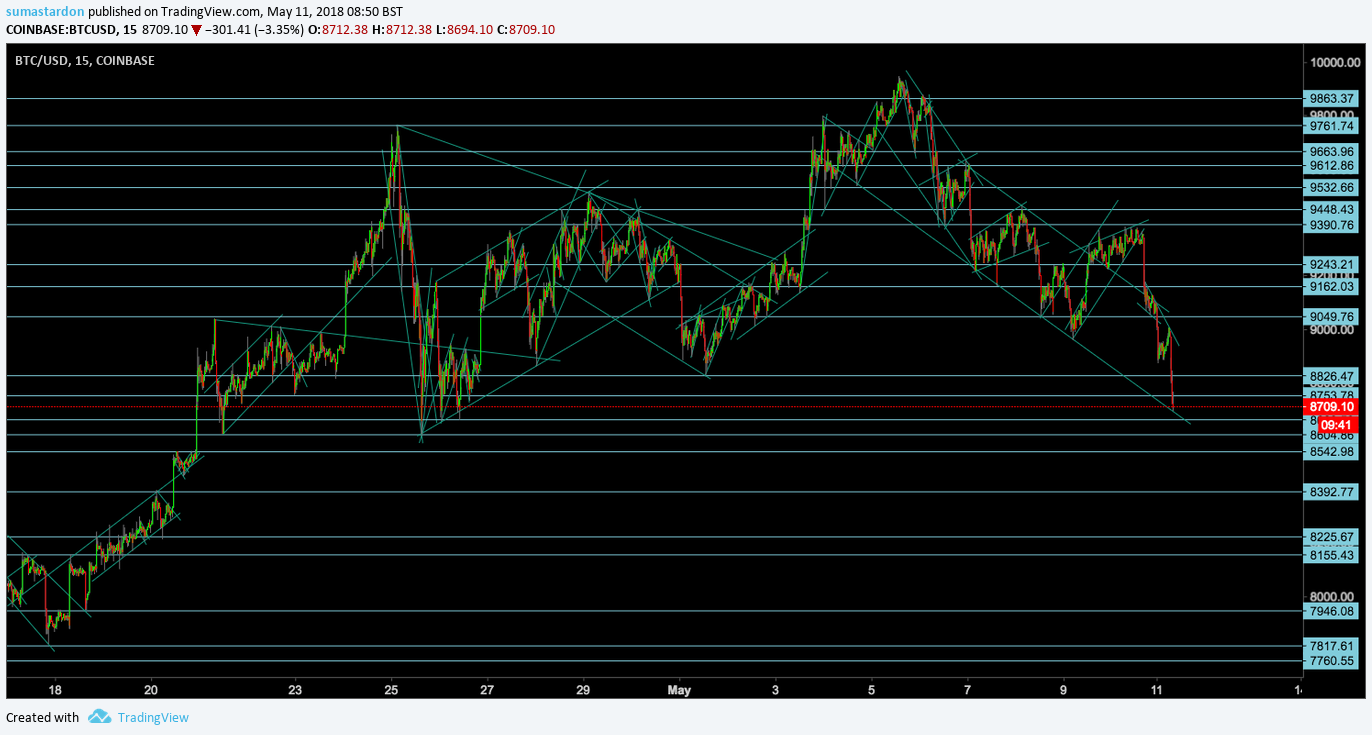Open sumastardon author profile link
Image resolution: width=1372 pixels, height=735 pixels.
click(x=44, y=11)
